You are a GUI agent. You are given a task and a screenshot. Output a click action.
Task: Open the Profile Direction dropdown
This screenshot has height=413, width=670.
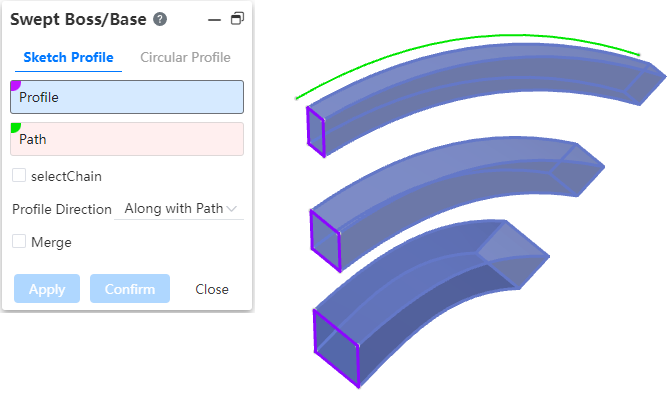click(x=179, y=208)
